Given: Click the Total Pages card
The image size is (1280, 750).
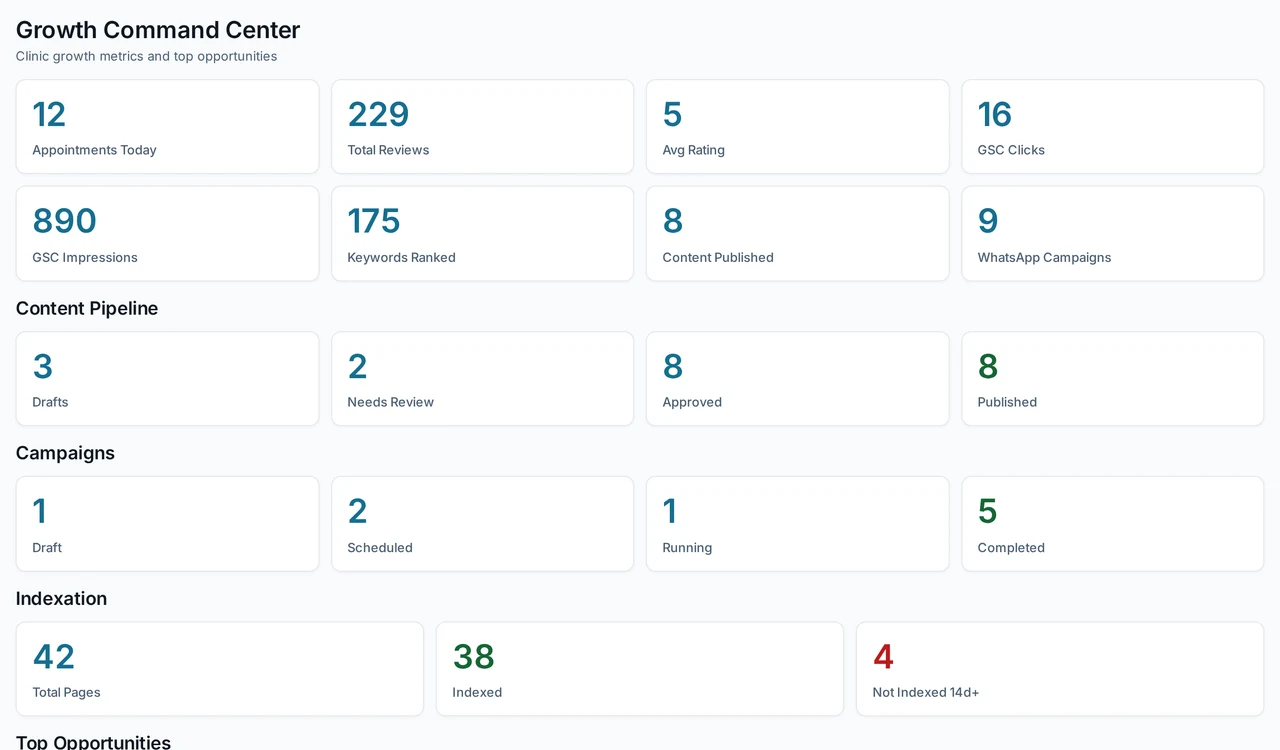Looking at the screenshot, I should (219, 669).
